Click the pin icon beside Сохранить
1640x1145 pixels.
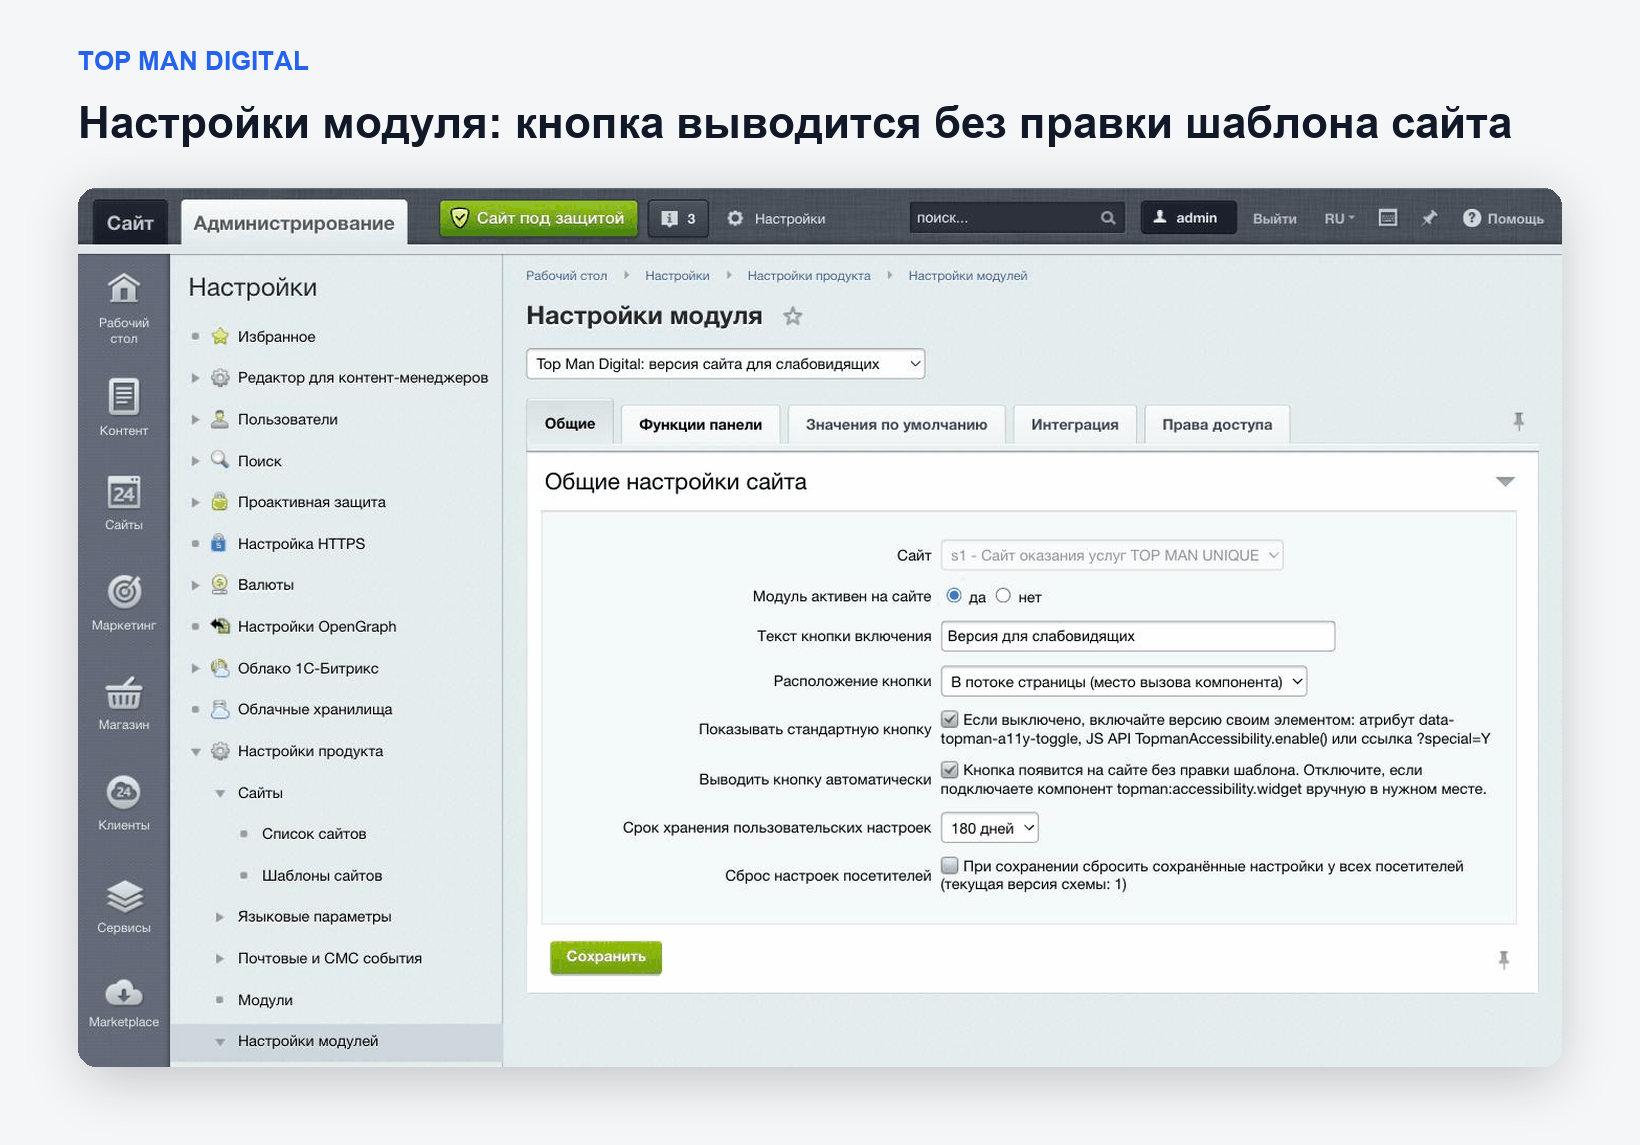[x=1503, y=960]
